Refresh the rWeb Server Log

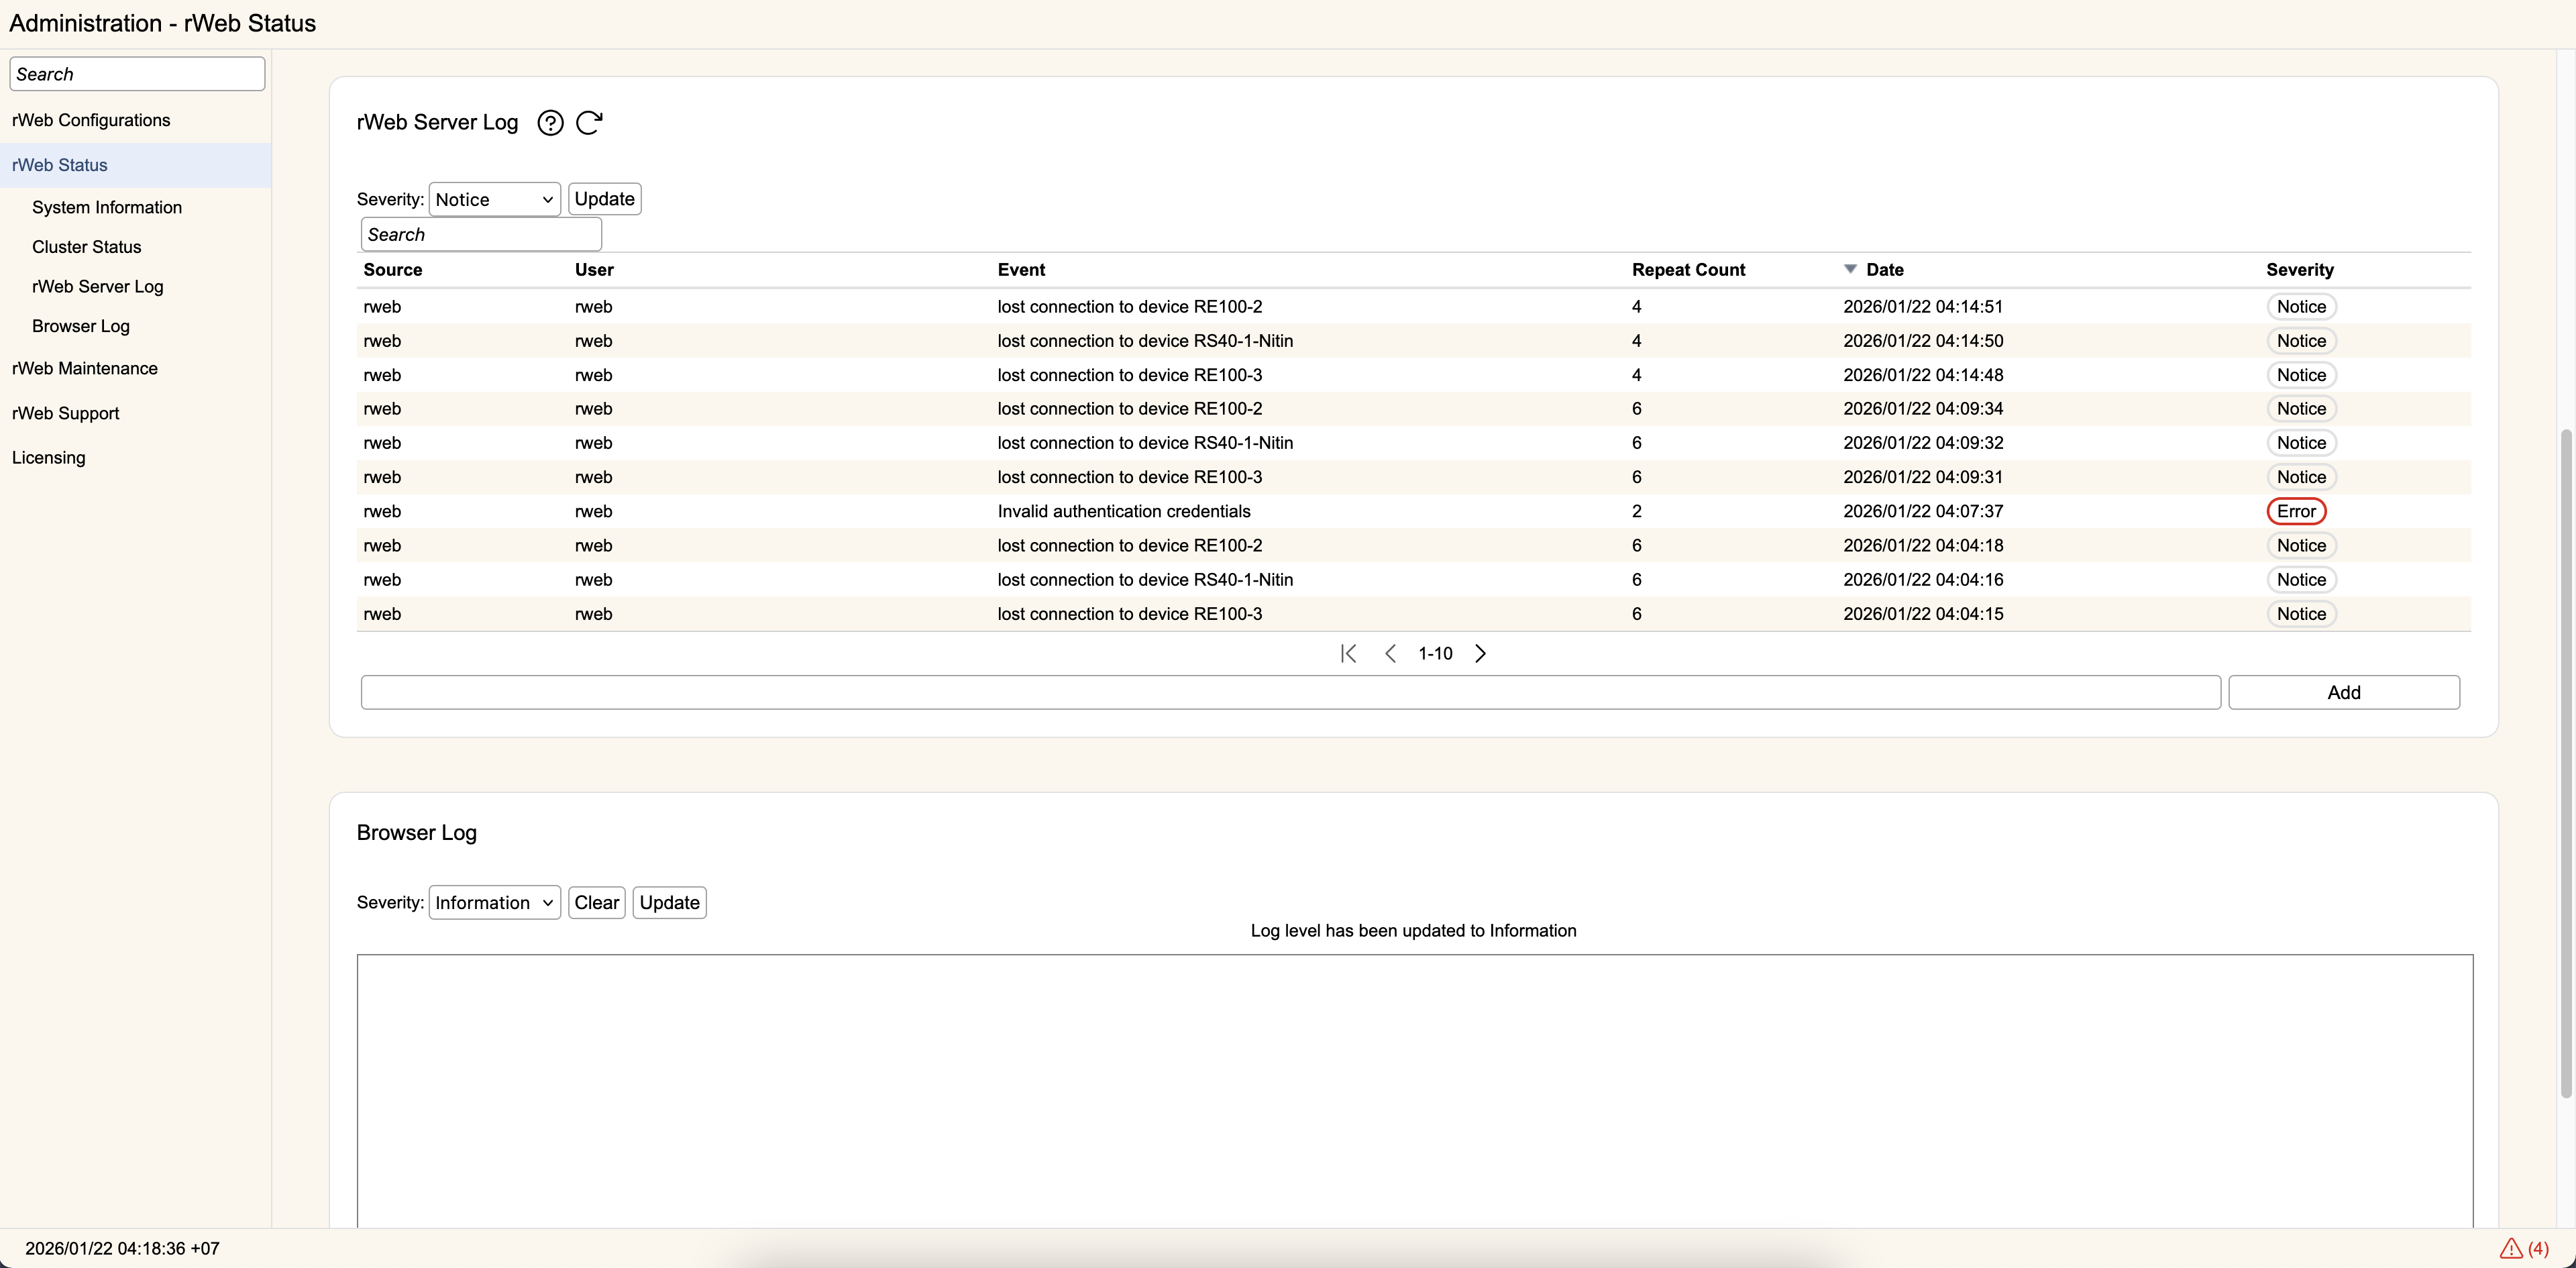(589, 122)
